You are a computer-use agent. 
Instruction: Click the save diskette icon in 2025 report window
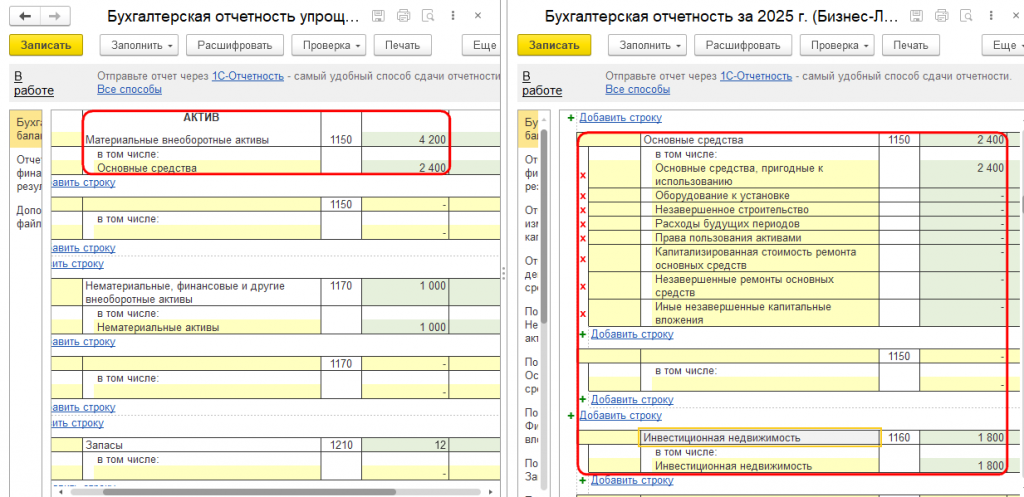[x=917, y=16]
